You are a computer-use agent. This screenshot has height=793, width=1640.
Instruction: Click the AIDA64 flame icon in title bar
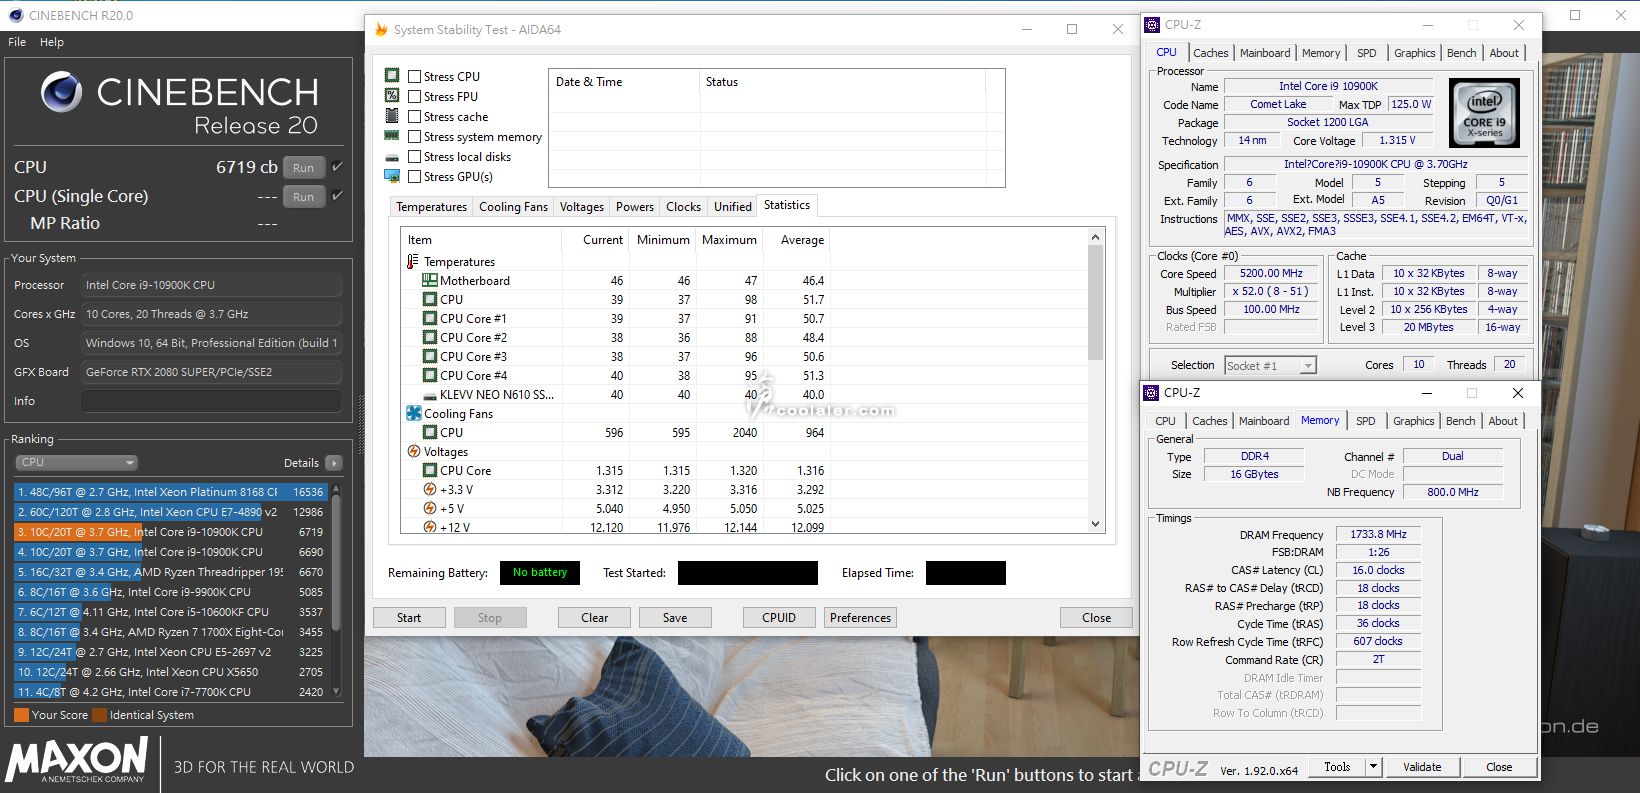381,29
